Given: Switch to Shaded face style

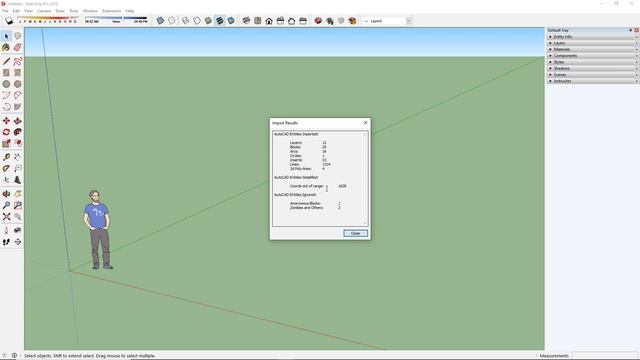Looking at the screenshot, I should coord(208,21).
